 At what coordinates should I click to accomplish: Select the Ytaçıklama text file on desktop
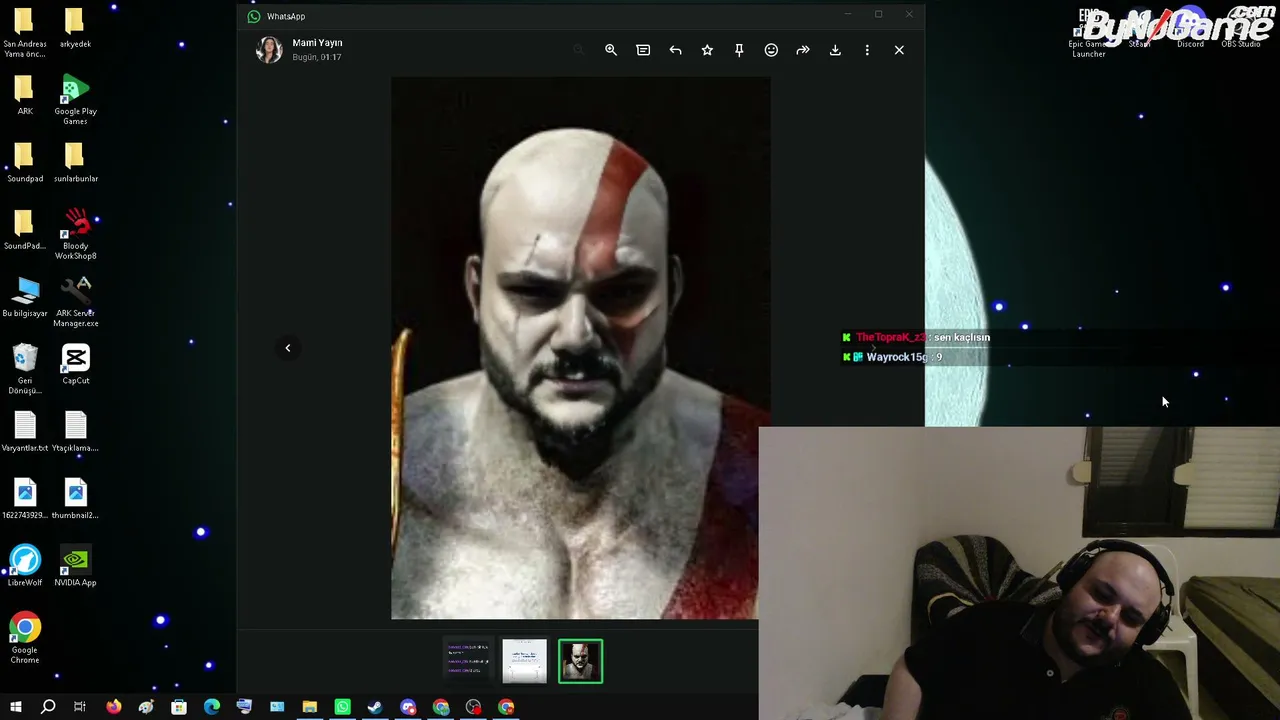click(75, 432)
